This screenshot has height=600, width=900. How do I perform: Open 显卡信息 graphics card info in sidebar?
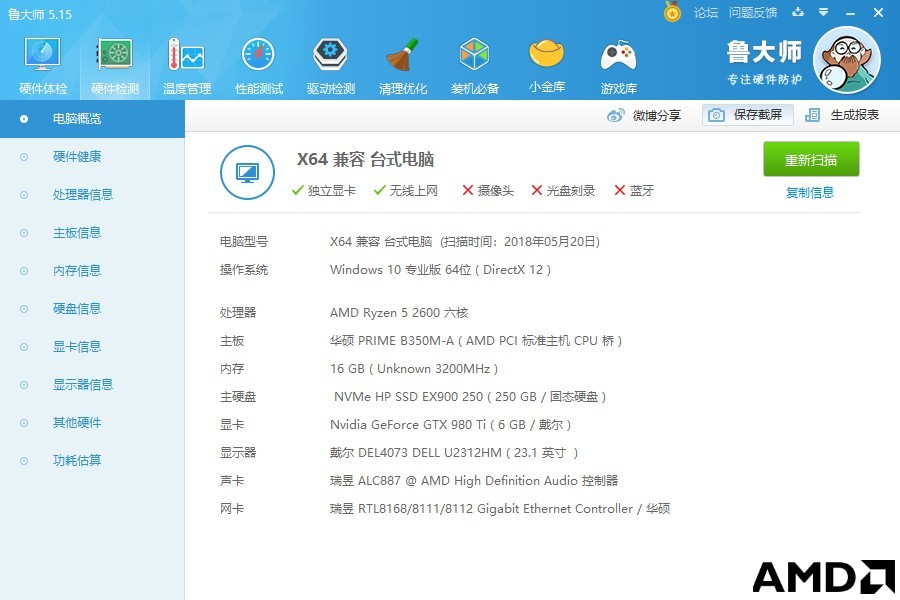pos(92,346)
